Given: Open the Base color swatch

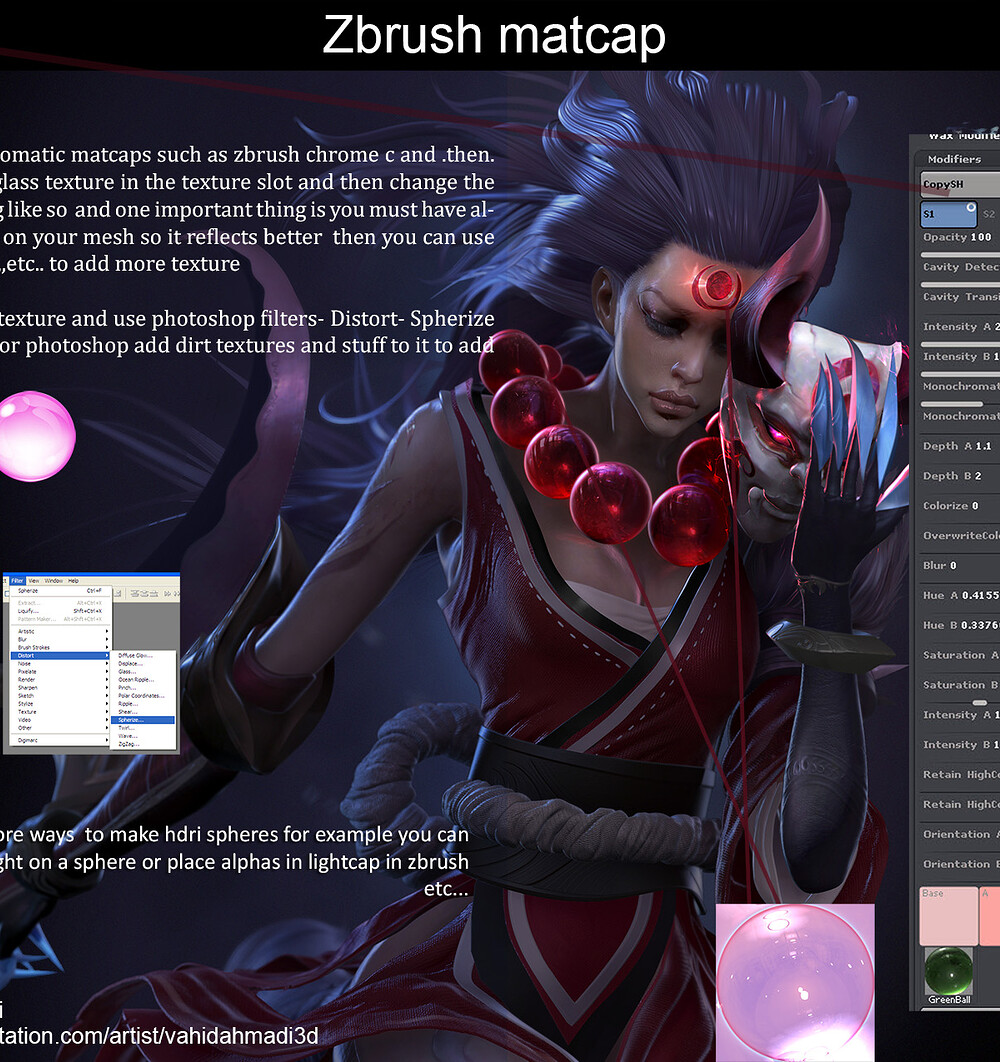Looking at the screenshot, I should (949, 916).
